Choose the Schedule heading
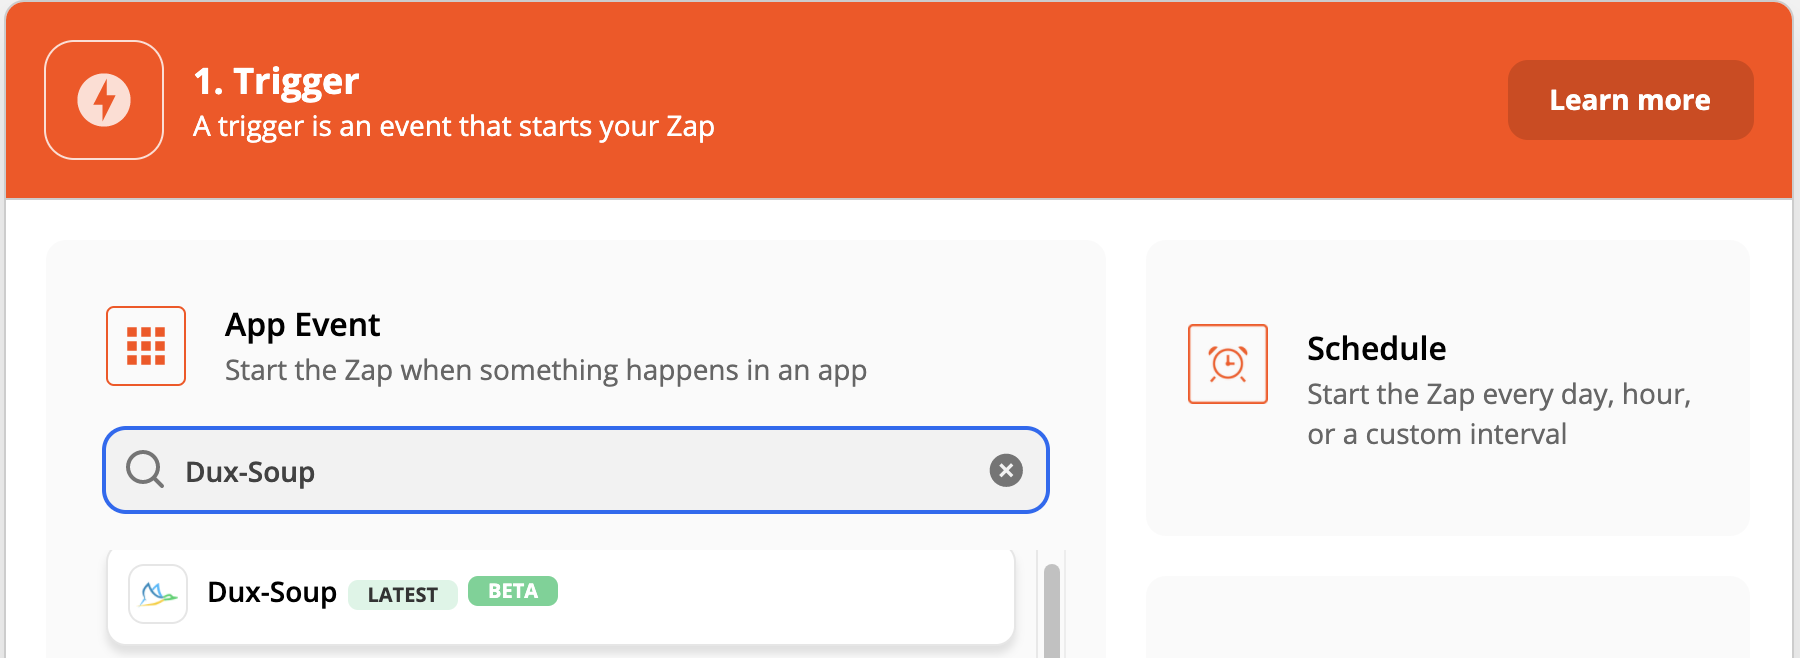The width and height of the screenshot is (1800, 658). tap(1376, 348)
